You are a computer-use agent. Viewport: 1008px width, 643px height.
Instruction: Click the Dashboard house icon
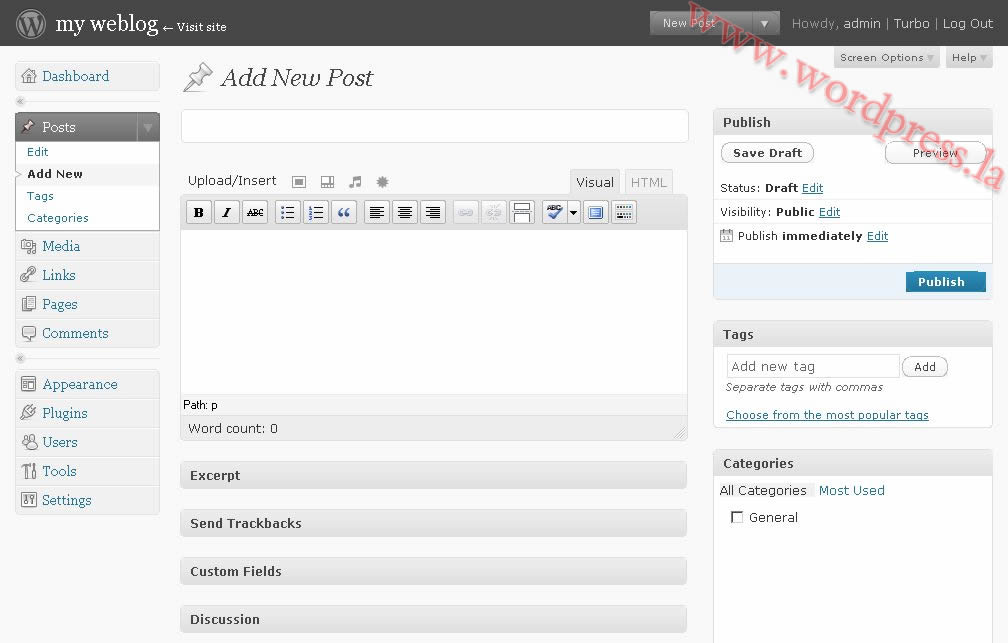29,76
